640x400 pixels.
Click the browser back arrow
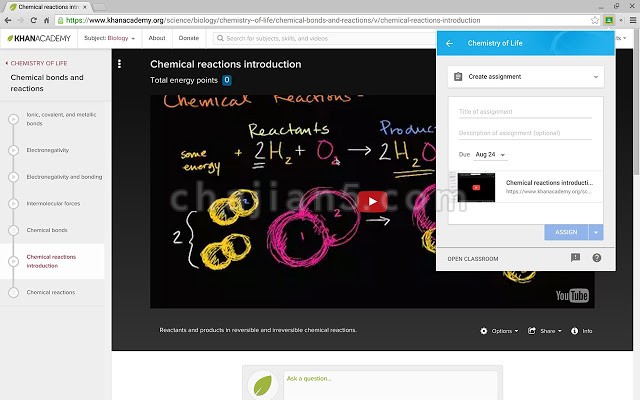[8, 20]
